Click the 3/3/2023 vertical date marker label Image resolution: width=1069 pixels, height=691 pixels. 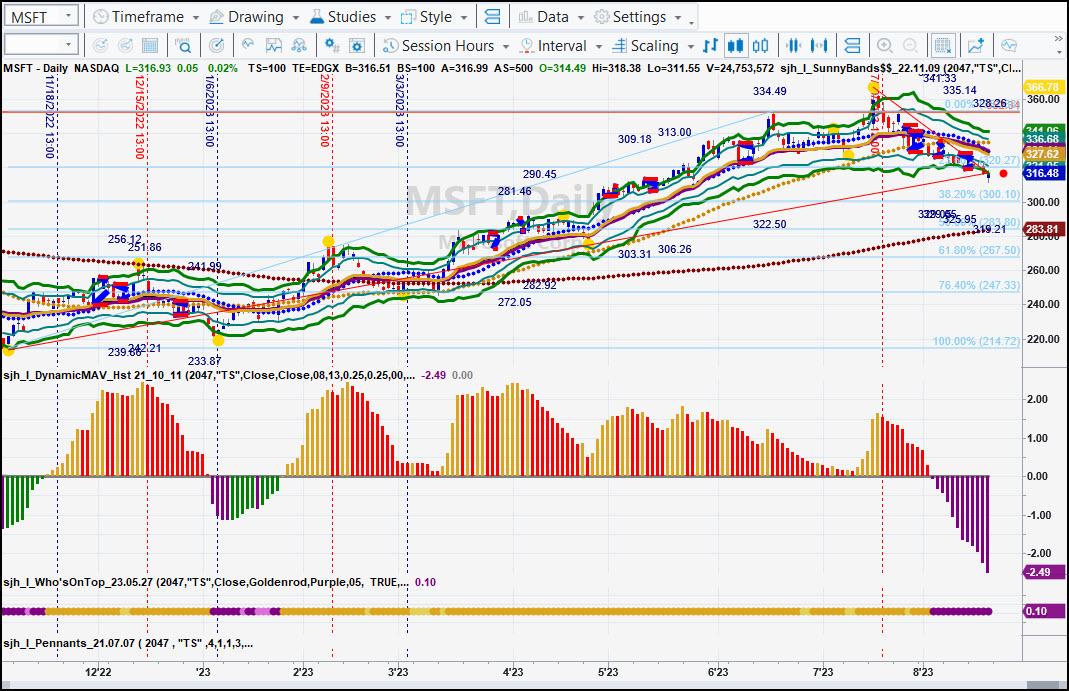(400, 111)
